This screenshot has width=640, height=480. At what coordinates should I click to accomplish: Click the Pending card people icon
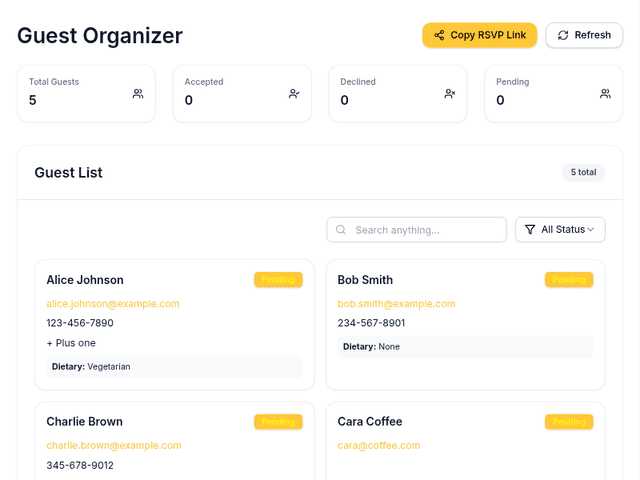tap(605, 94)
